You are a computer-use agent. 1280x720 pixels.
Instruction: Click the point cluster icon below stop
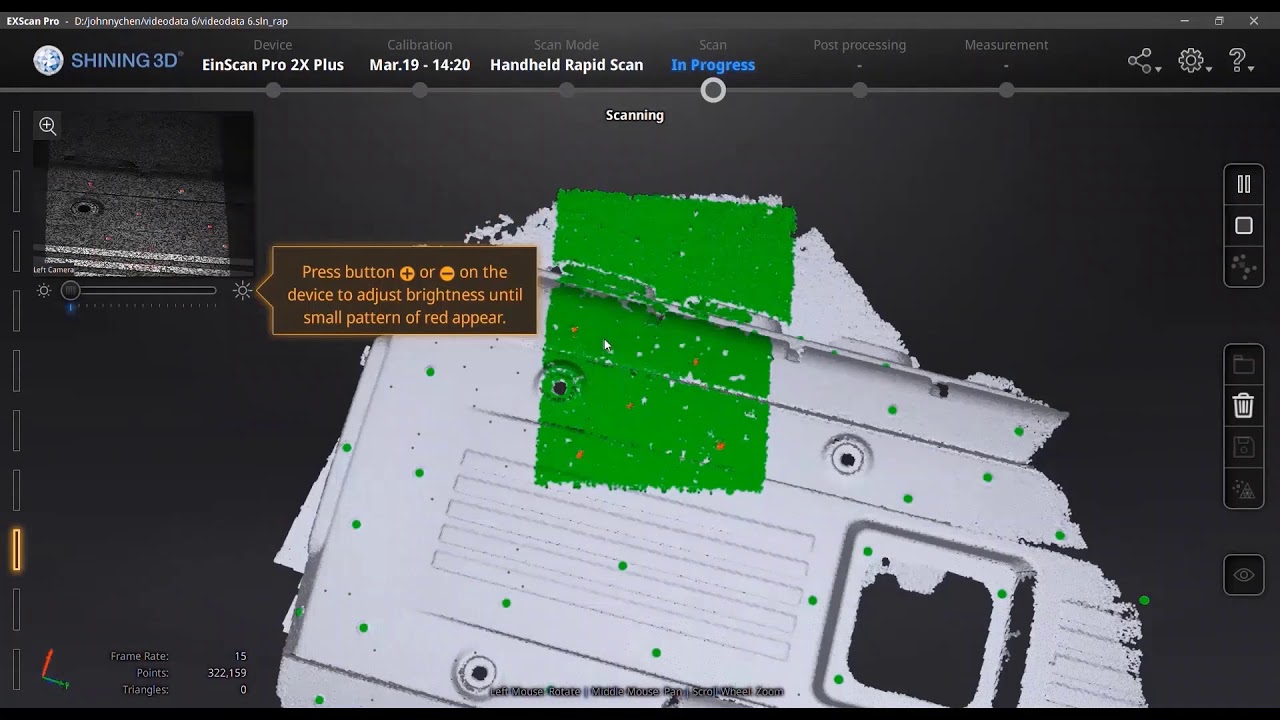(x=1244, y=267)
